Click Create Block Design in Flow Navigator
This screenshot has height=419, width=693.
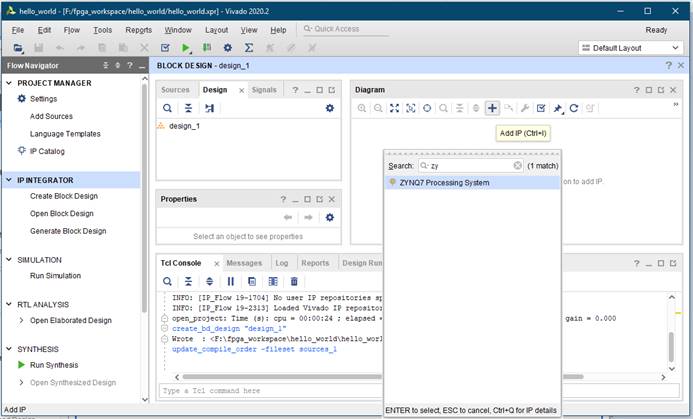pos(64,196)
